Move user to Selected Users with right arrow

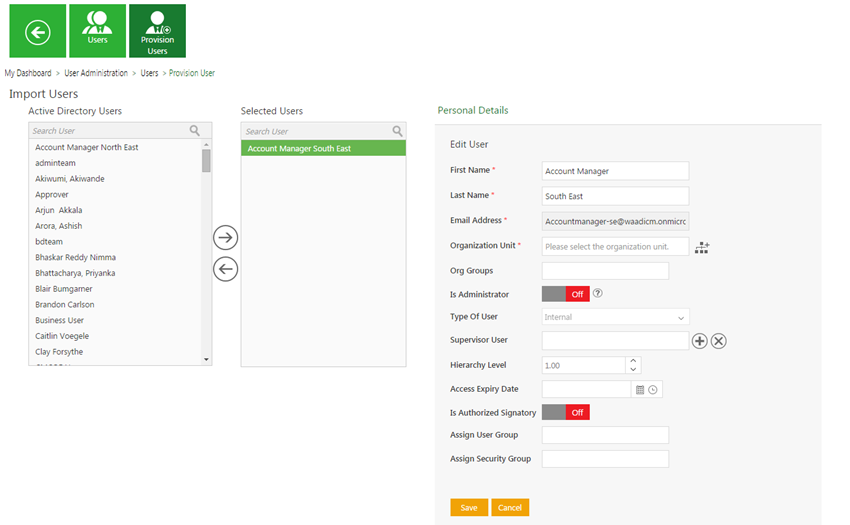pyautogui.click(x=226, y=238)
